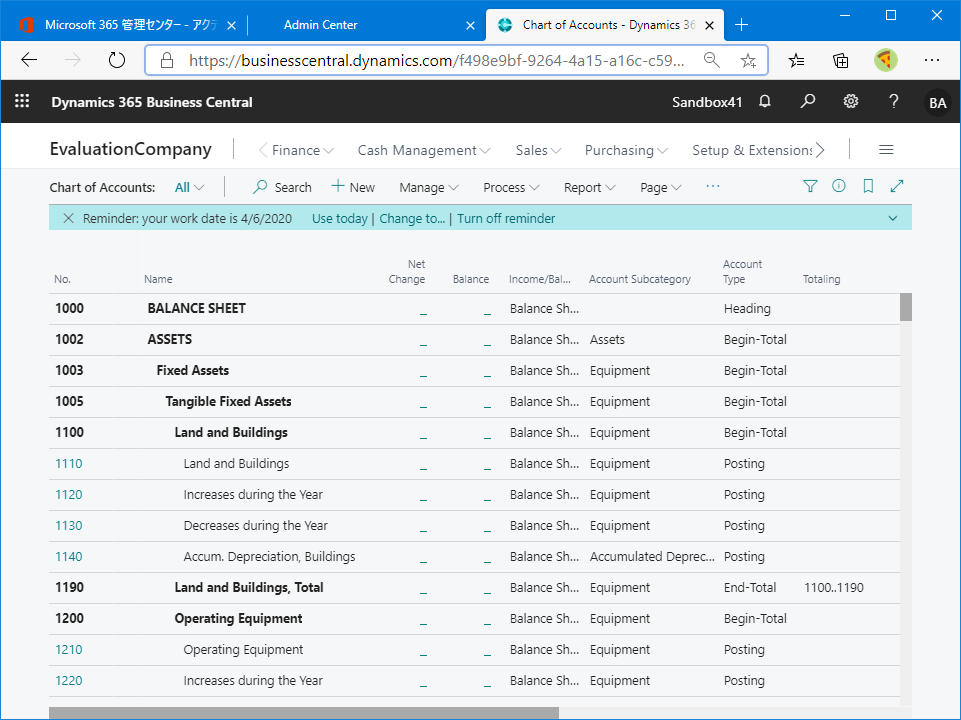Viewport: 961px width, 720px height.
Task: Click Turn off reminder link
Action: 506,219
